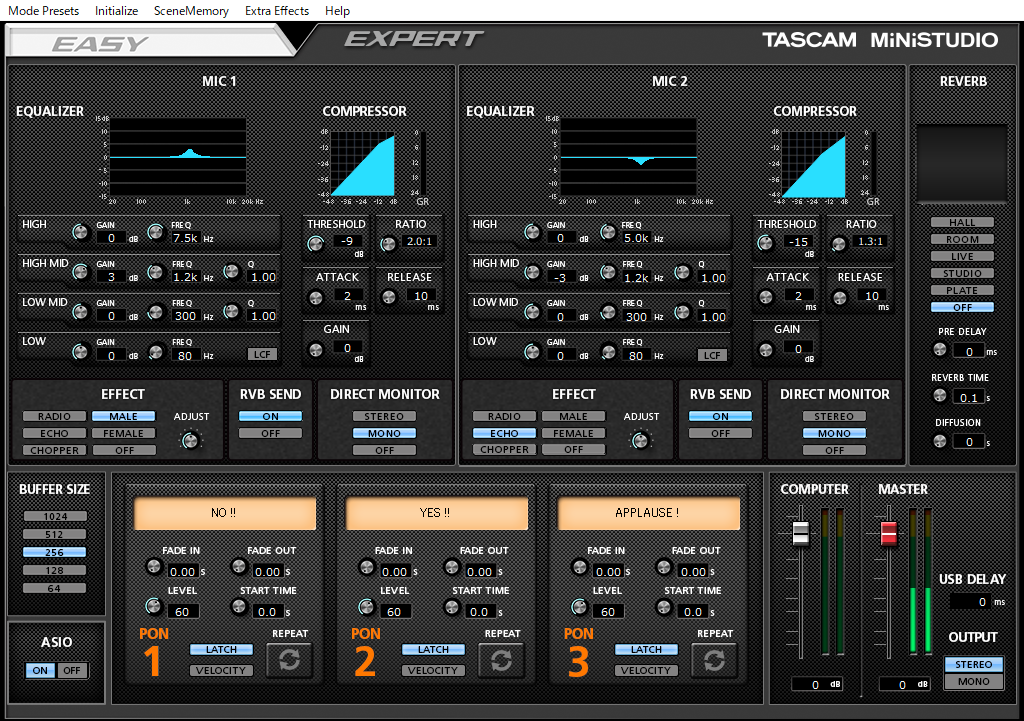
Task: Turn ASIO on
Action: pyautogui.click(x=40, y=671)
